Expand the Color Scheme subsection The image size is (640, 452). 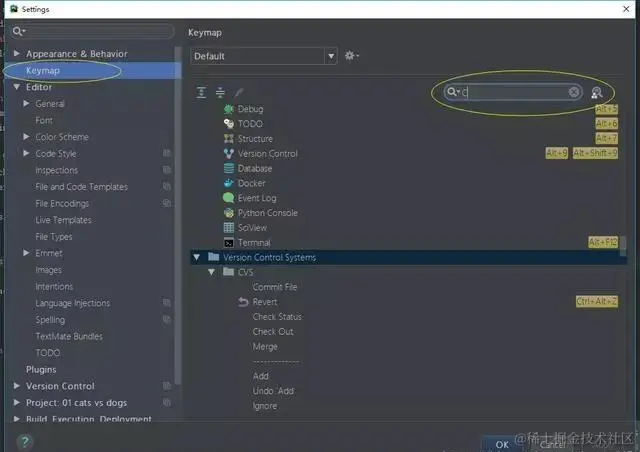coord(26,136)
